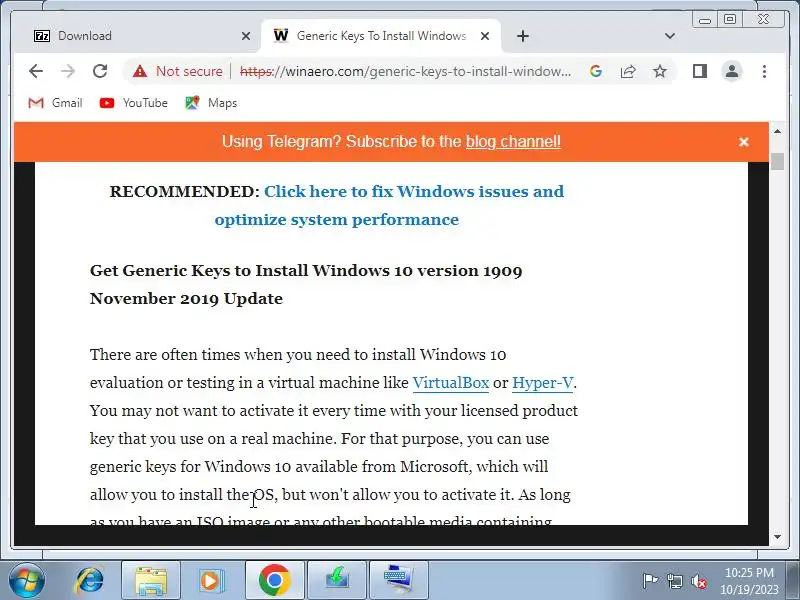Reload the current page
This screenshot has width=800, height=600.
point(100,71)
